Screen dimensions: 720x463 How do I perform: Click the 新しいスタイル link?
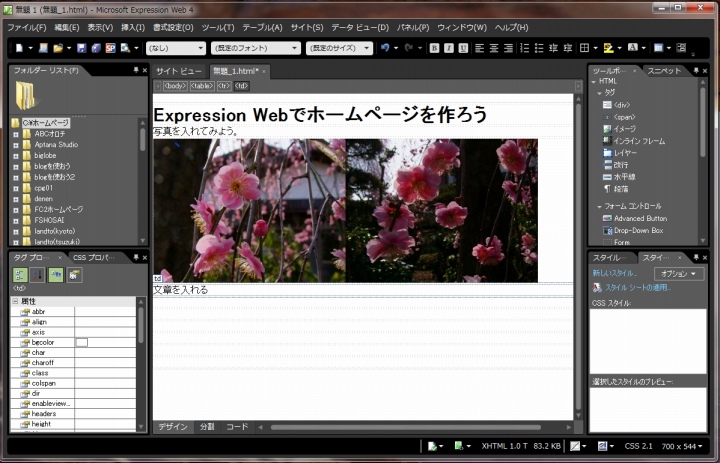(614, 273)
